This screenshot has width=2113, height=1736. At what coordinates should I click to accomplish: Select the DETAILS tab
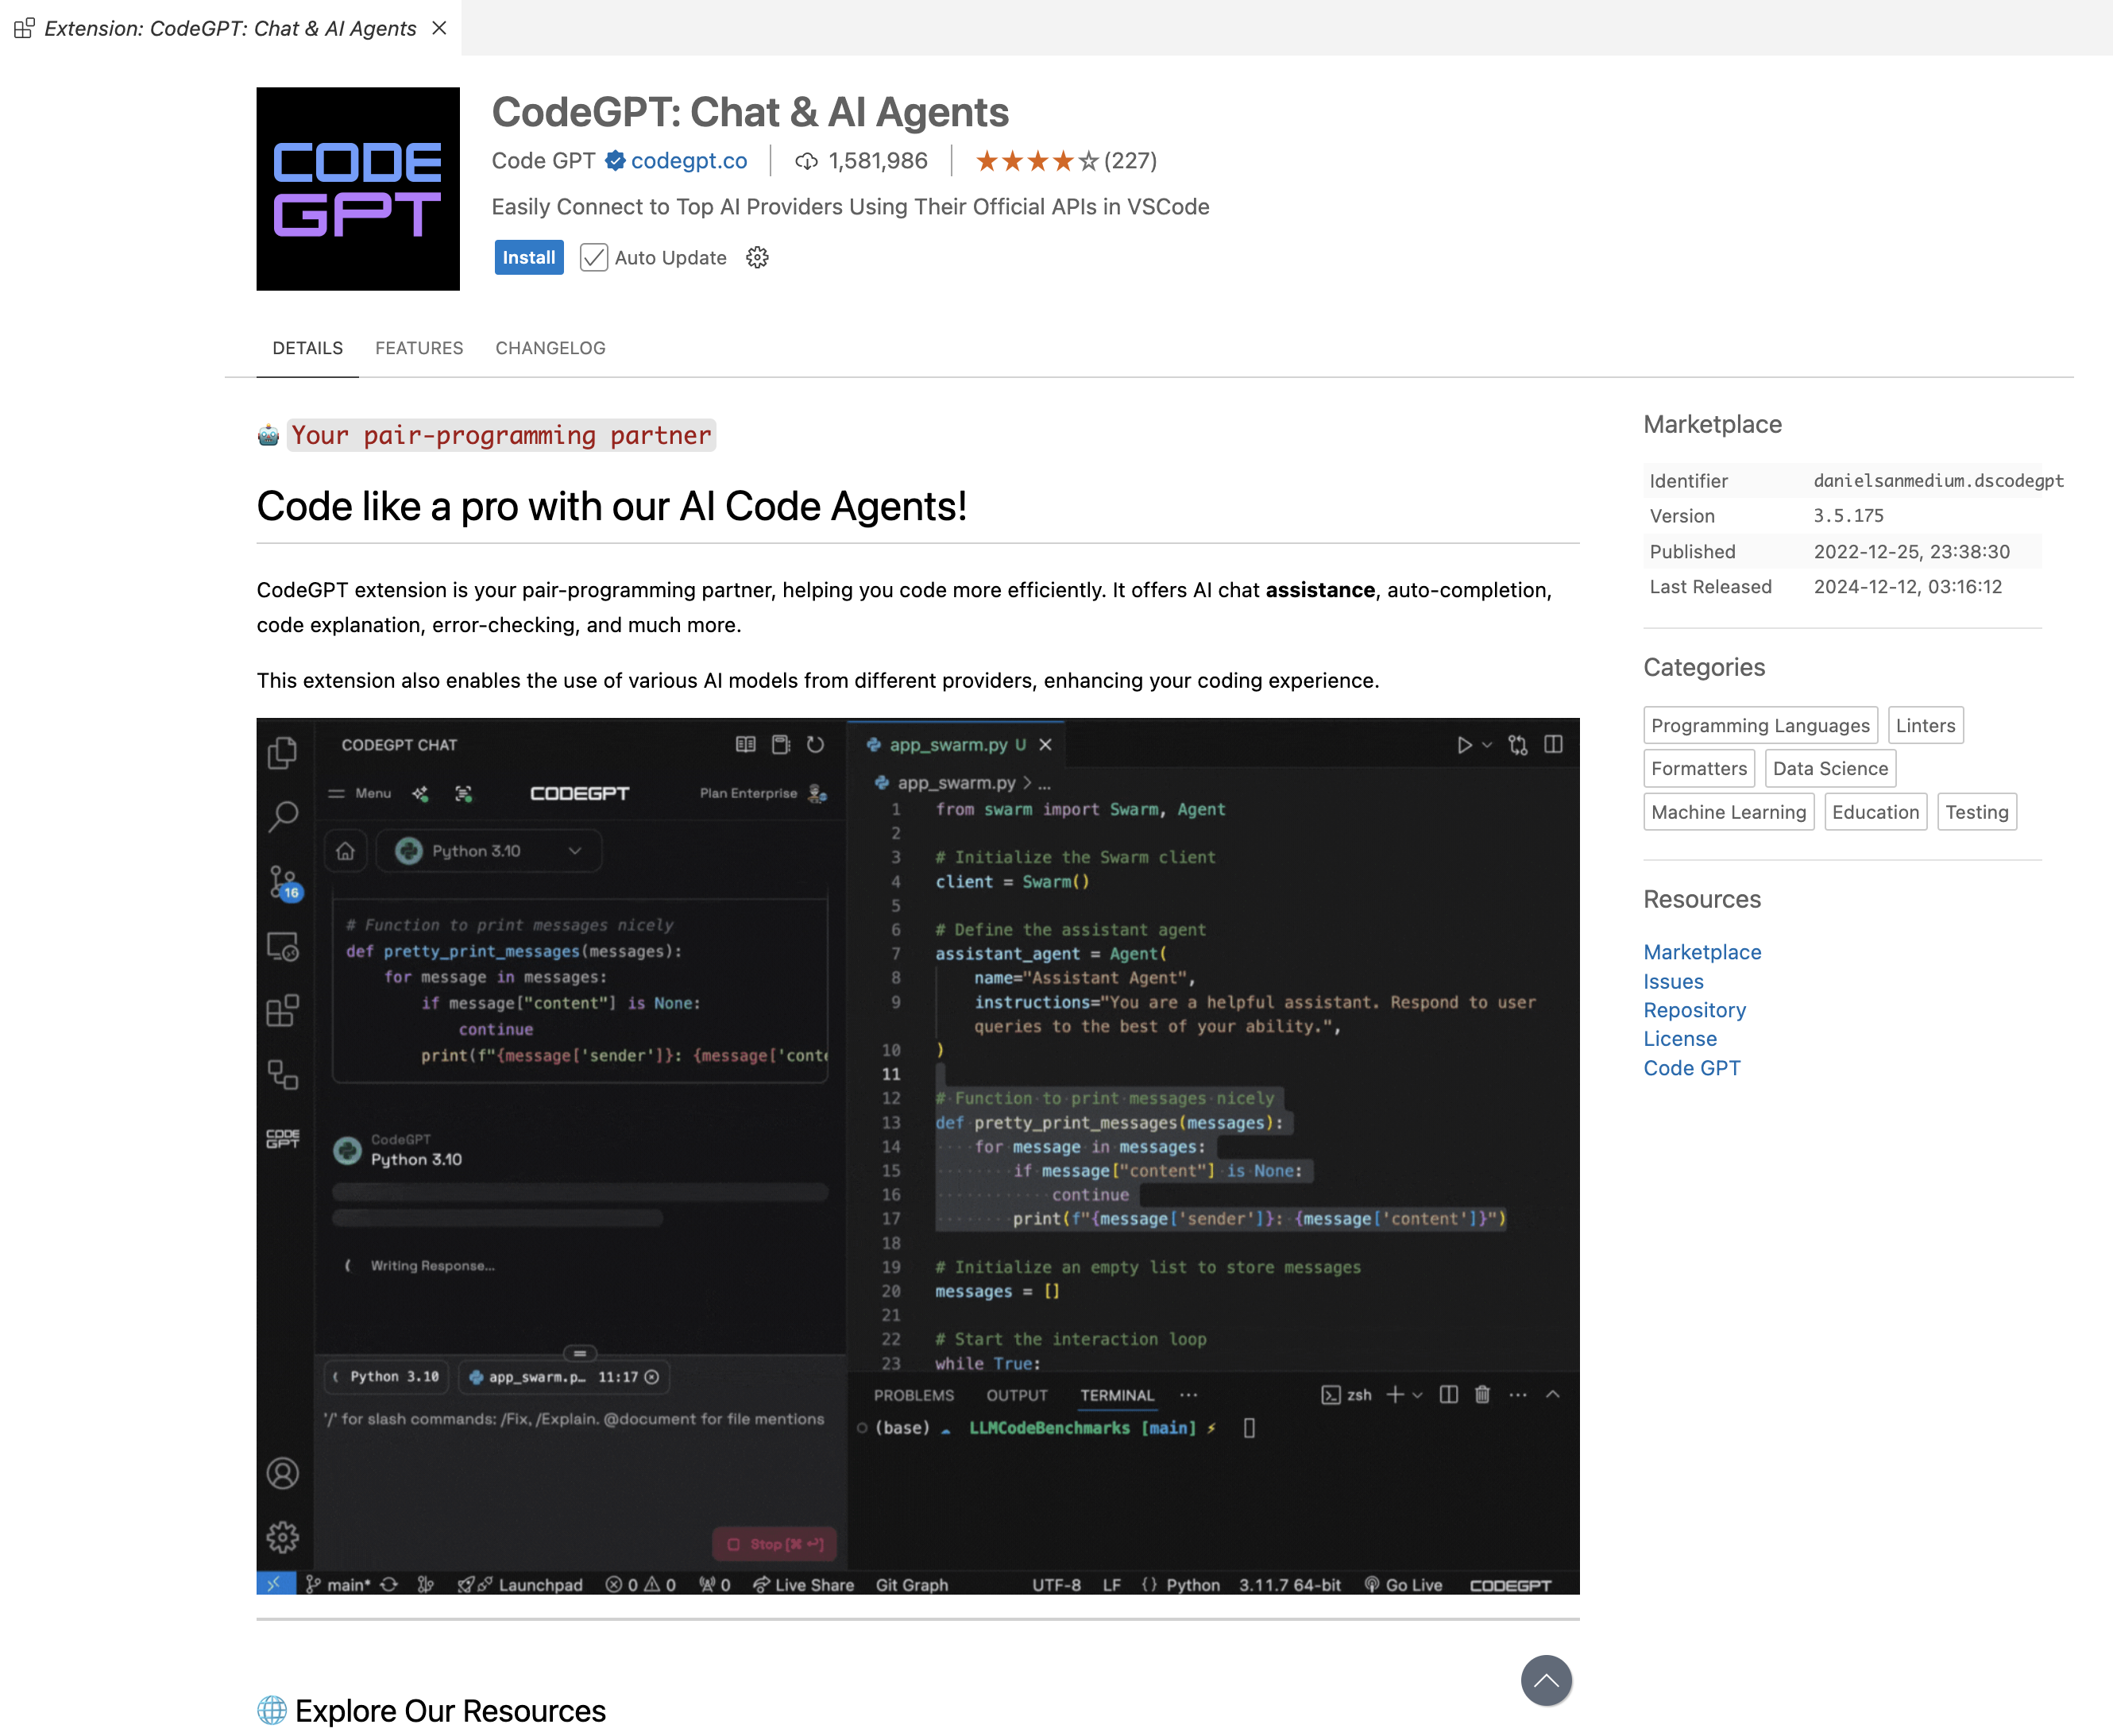[307, 348]
